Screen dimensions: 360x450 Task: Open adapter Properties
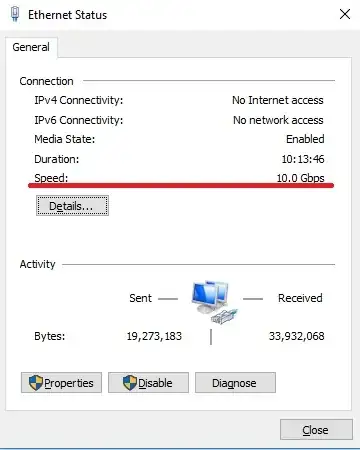(61, 383)
